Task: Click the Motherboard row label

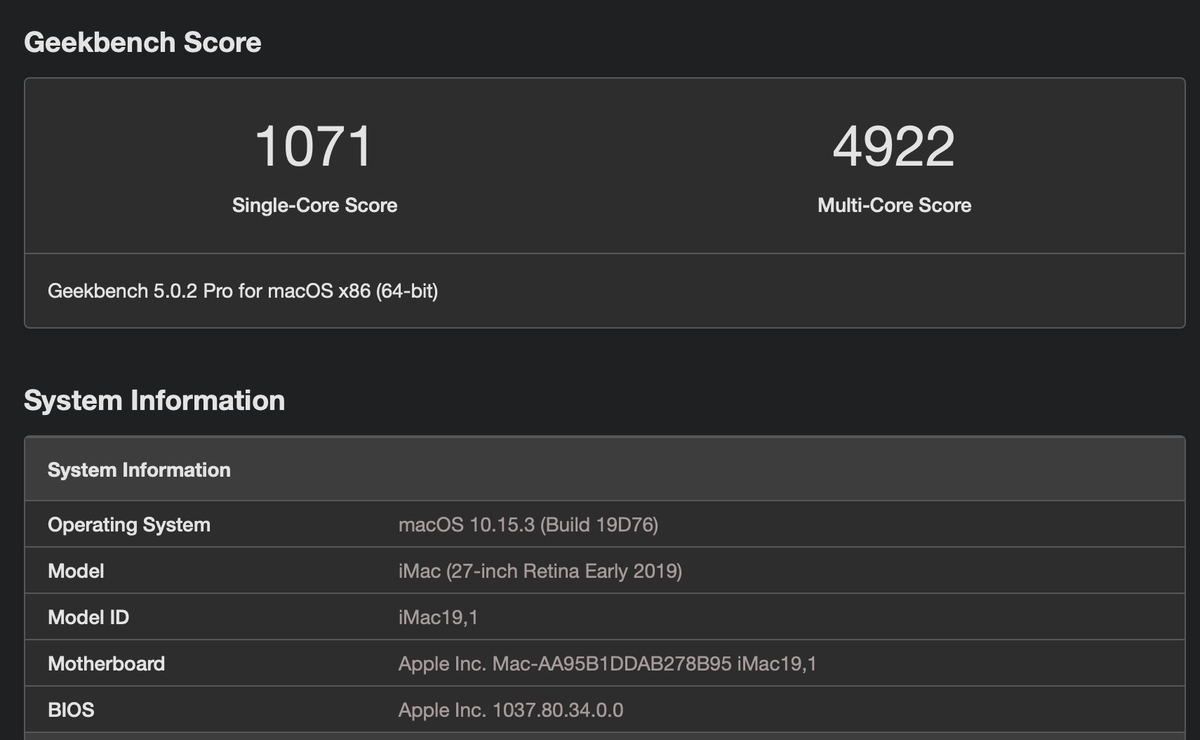Action: (106, 663)
